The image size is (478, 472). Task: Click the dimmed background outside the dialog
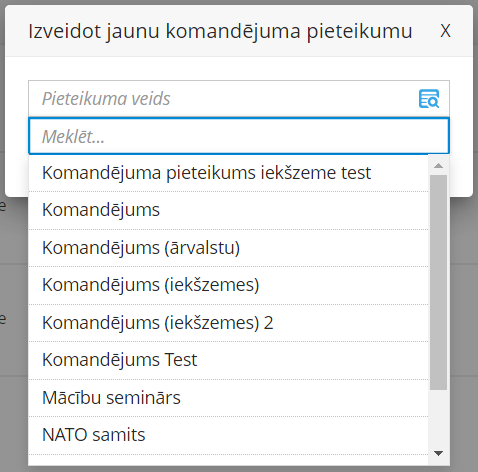(13, 333)
